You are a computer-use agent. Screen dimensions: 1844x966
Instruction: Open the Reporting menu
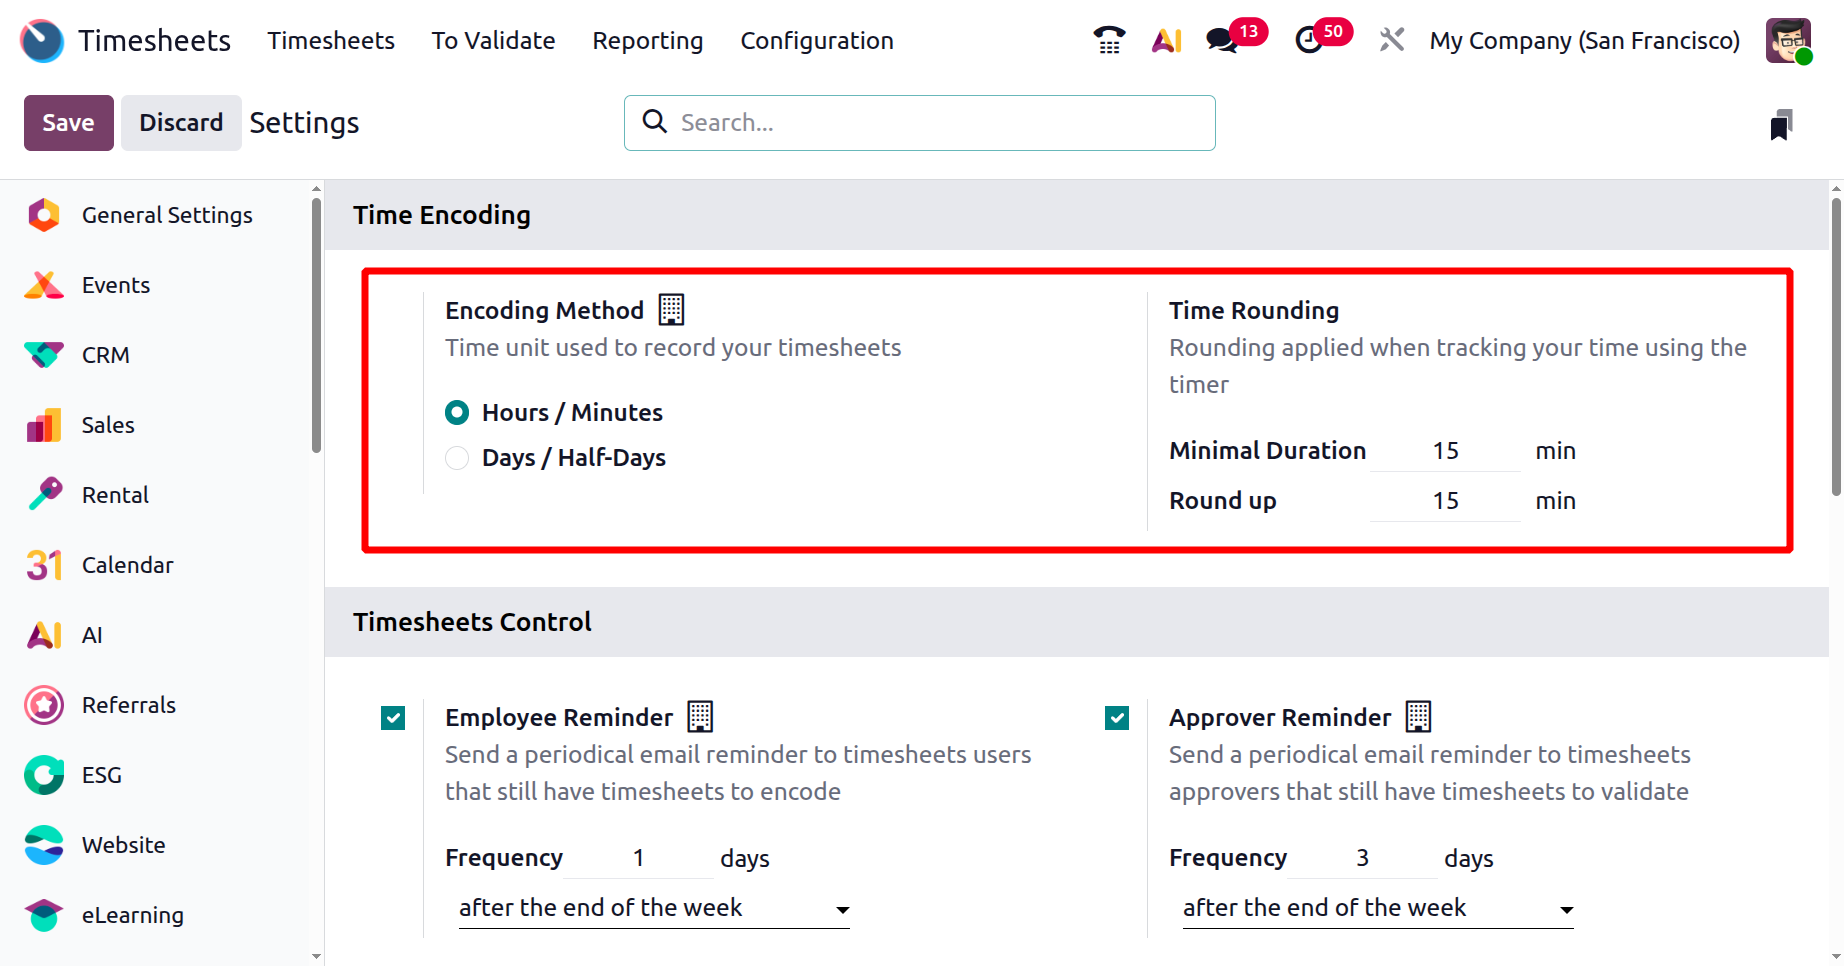tap(647, 40)
